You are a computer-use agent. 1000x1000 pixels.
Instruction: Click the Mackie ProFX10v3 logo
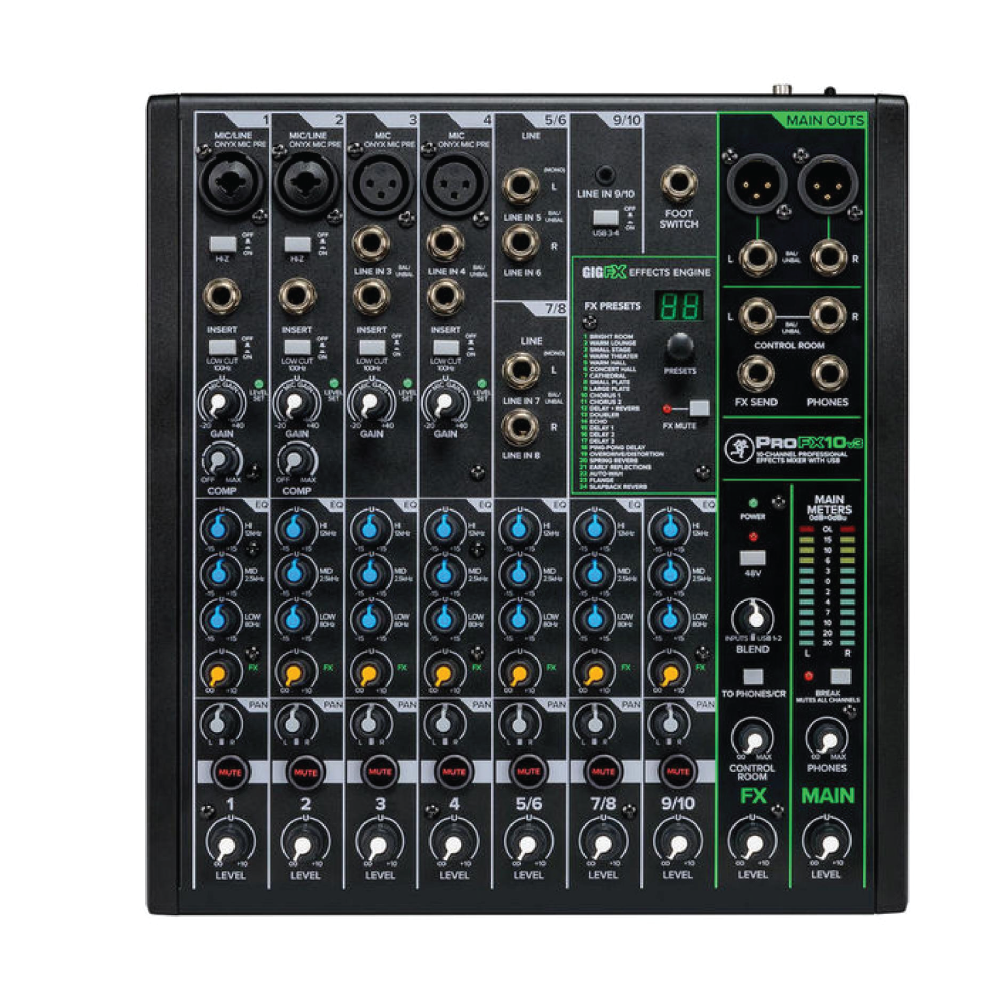(793, 449)
